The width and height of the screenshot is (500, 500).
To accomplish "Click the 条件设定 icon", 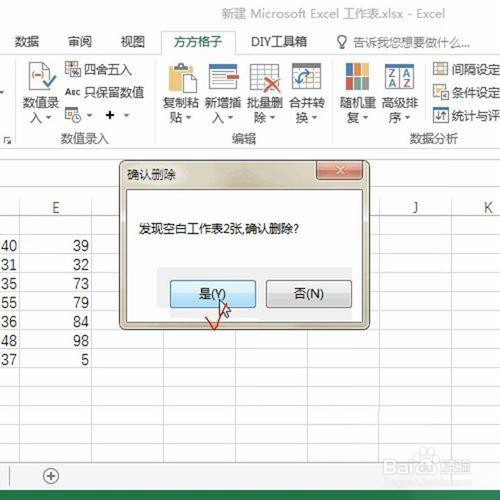I will 441,92.
